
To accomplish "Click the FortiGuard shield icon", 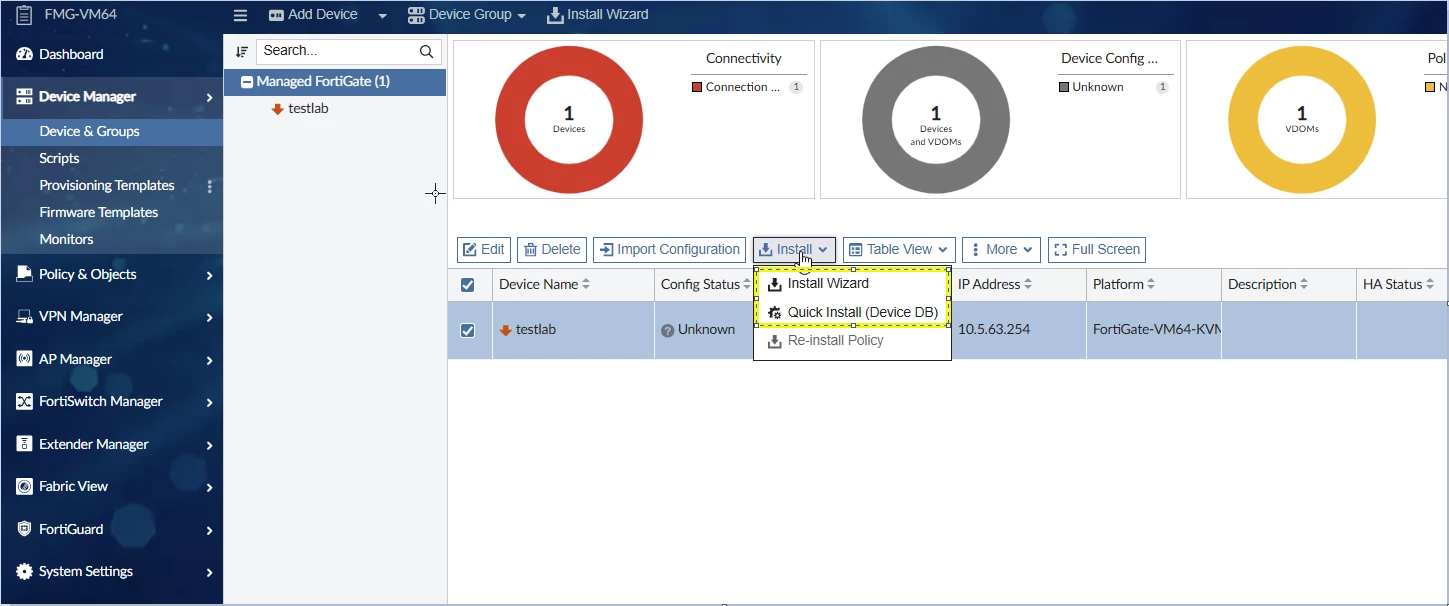I will (24, 529).
